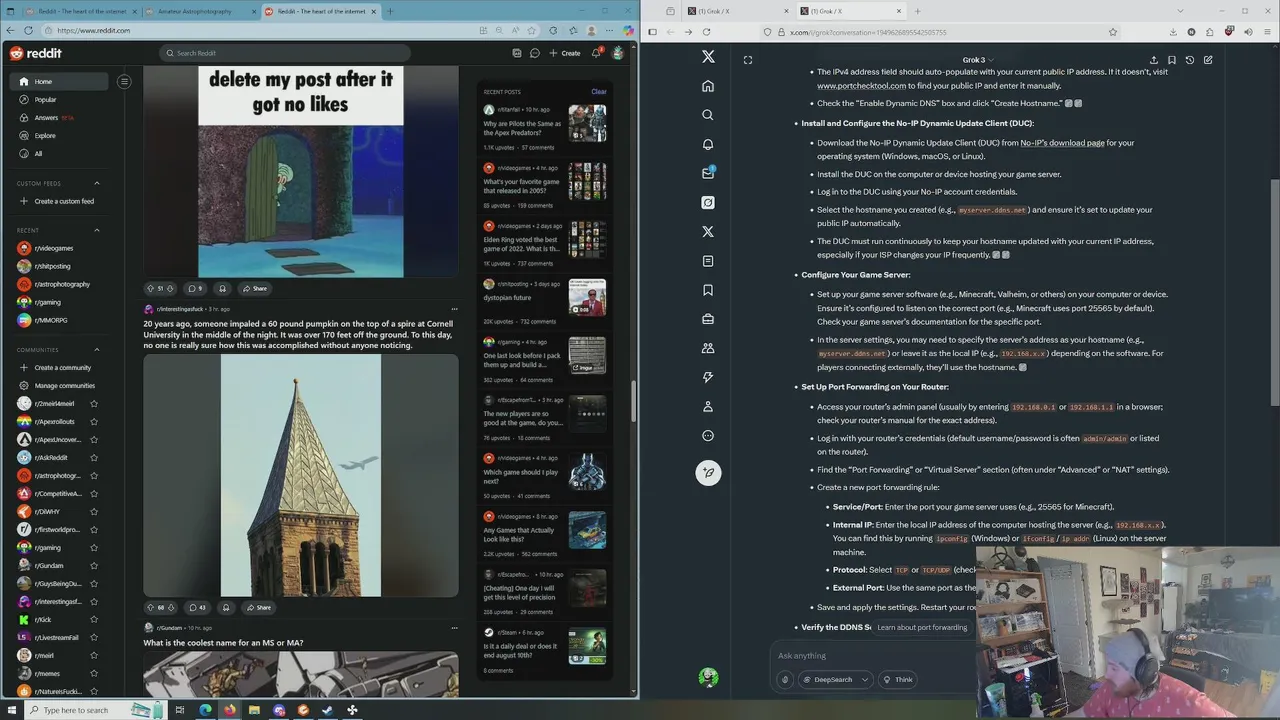
Task: Open Answers Beta in Reddit sidebar
Action: tap(61, 117)
